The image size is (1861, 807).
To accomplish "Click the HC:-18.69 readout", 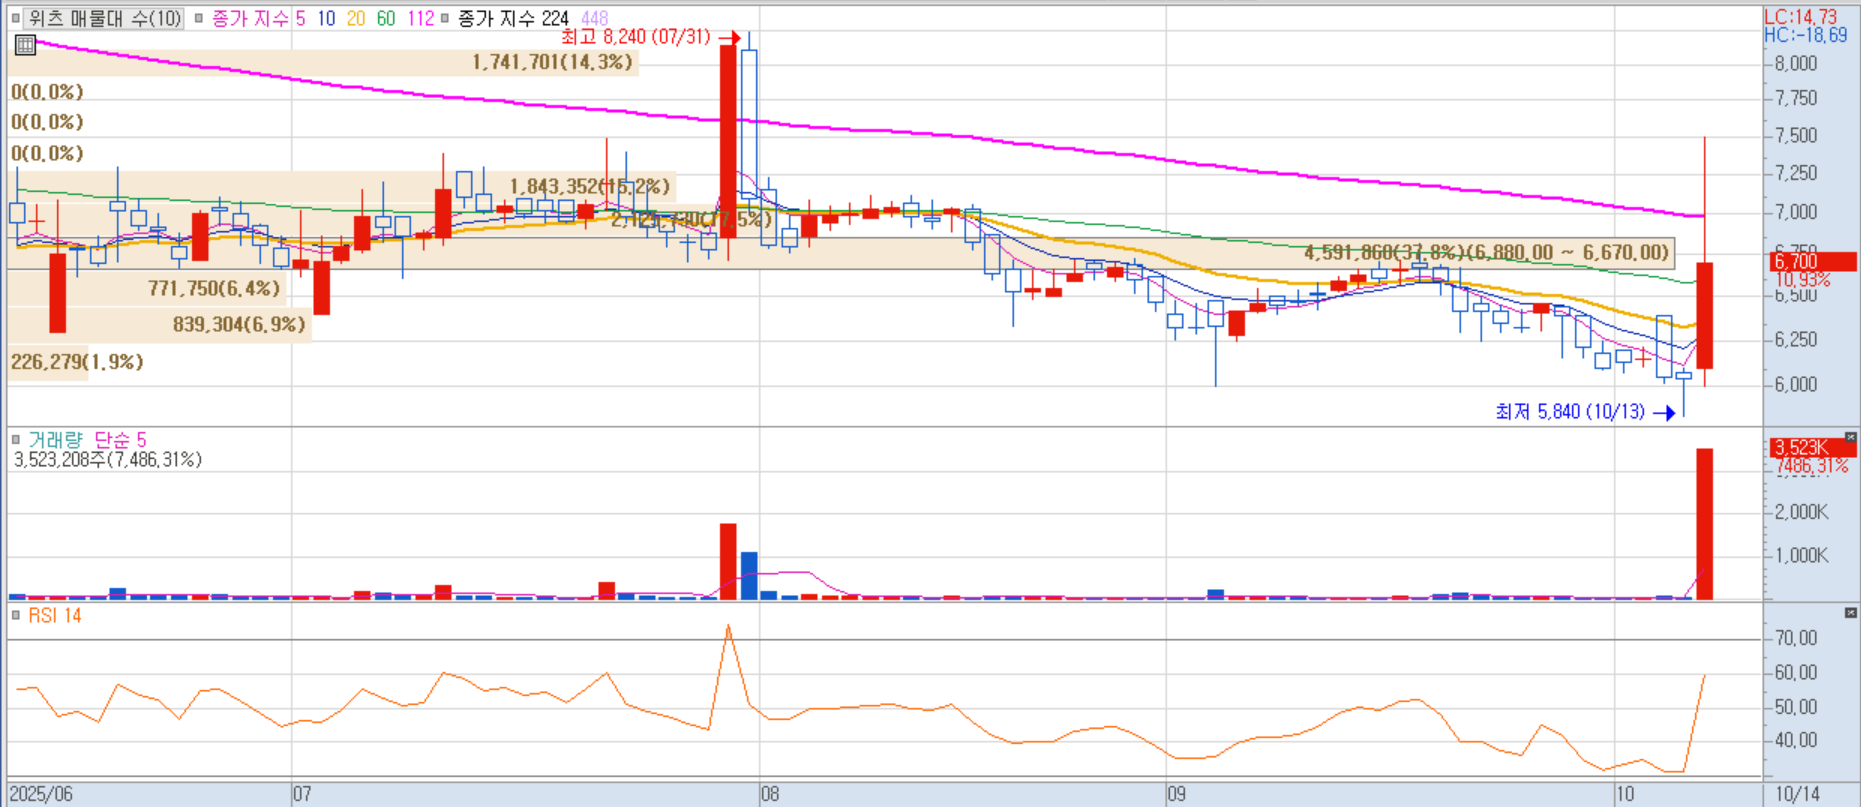I will (x=1805, y=35).
